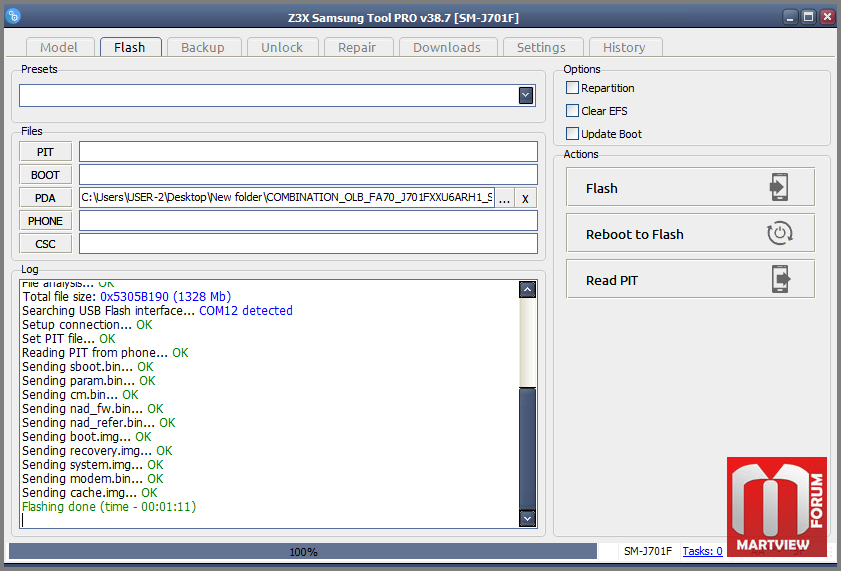
Task: Open the Tasks: 0 link
Action: click(702, 551)
